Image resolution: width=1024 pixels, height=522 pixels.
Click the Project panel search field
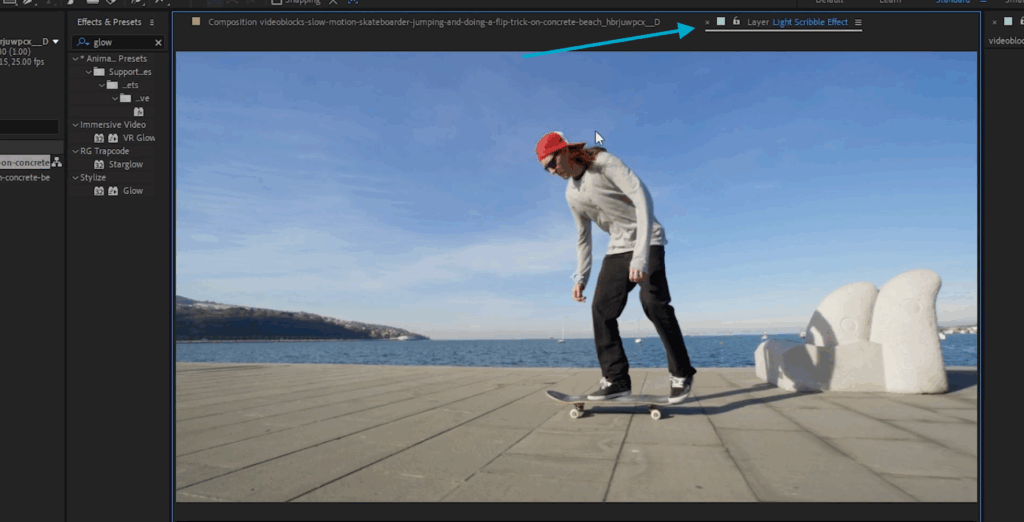[29, 127]
